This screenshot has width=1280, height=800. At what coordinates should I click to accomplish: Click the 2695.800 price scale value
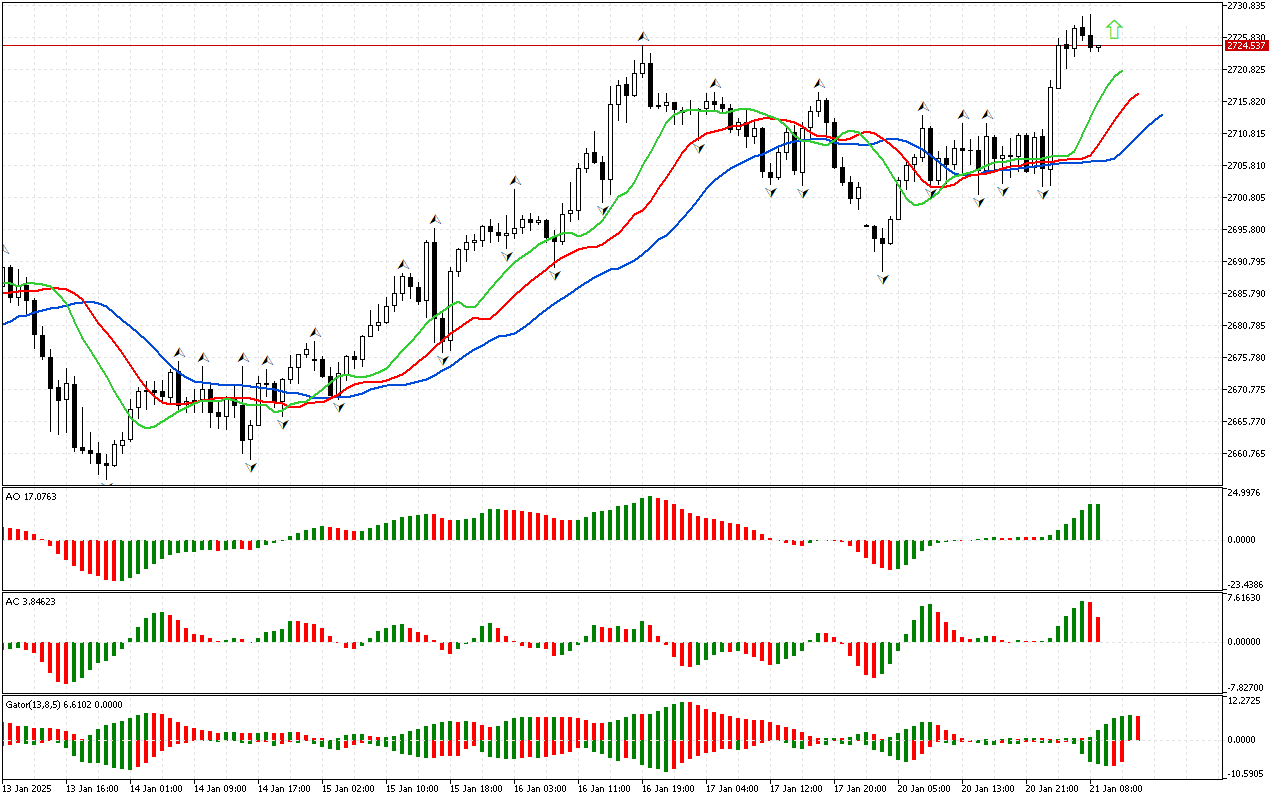[x=1247, y=230]
